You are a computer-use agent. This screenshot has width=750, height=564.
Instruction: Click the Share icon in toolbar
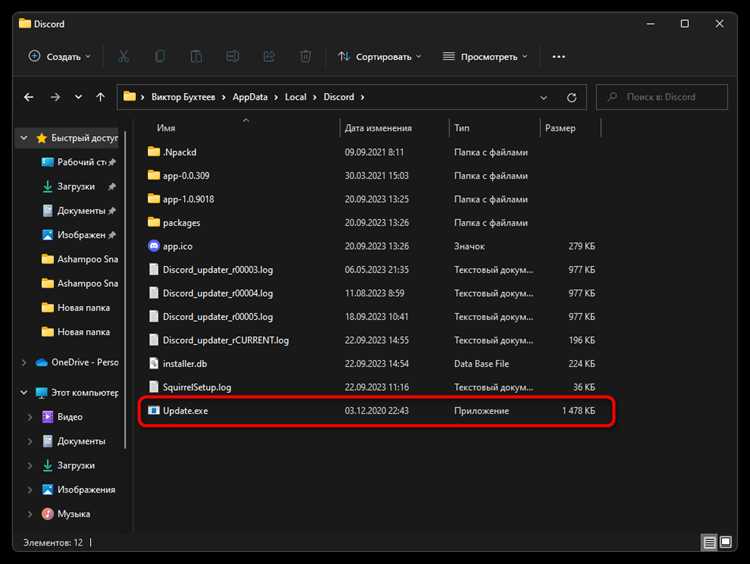[269, 56]
